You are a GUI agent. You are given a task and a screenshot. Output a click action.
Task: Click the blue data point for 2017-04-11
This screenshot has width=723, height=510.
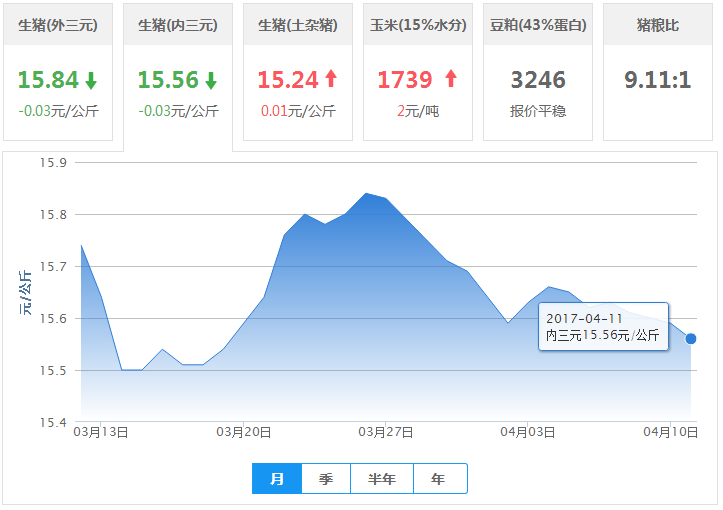tap(690, 339)
